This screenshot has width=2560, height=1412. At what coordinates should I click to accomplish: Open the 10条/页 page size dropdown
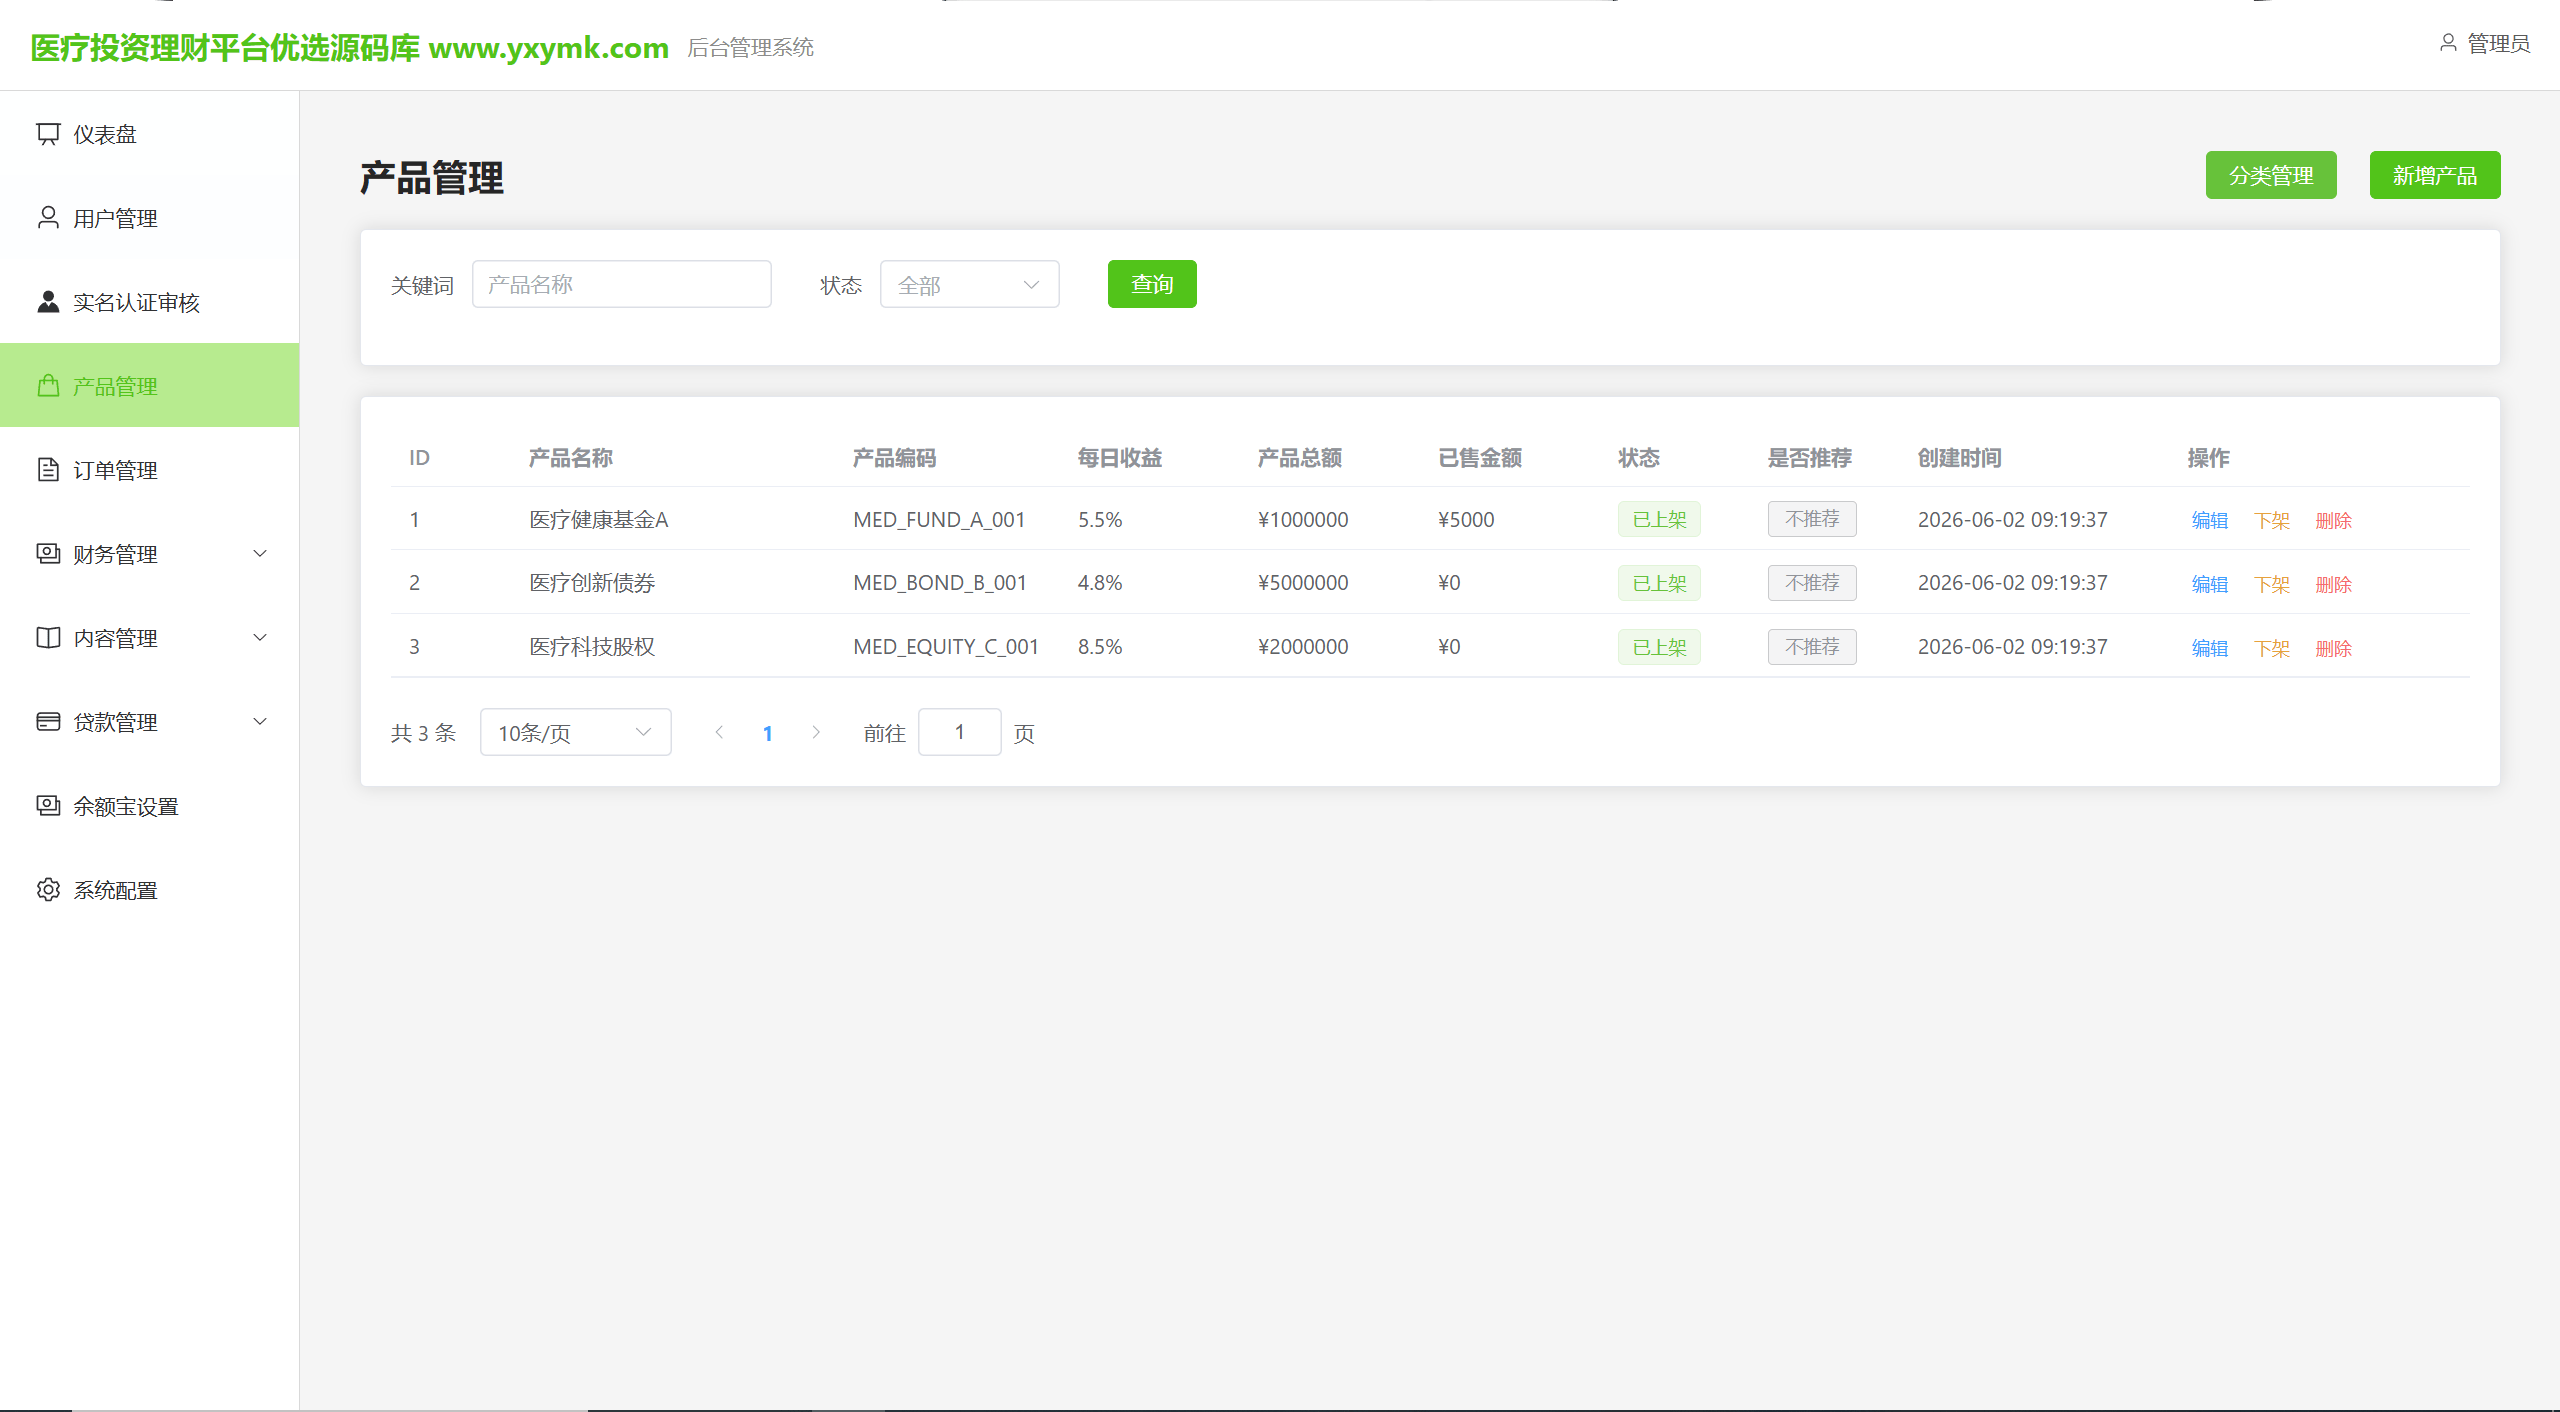(575, 733)
